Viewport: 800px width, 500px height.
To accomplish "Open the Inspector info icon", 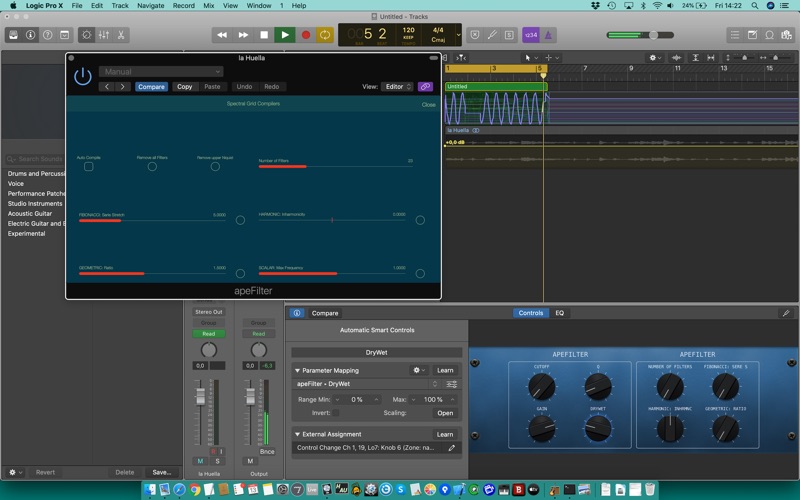I will (31, 35).
